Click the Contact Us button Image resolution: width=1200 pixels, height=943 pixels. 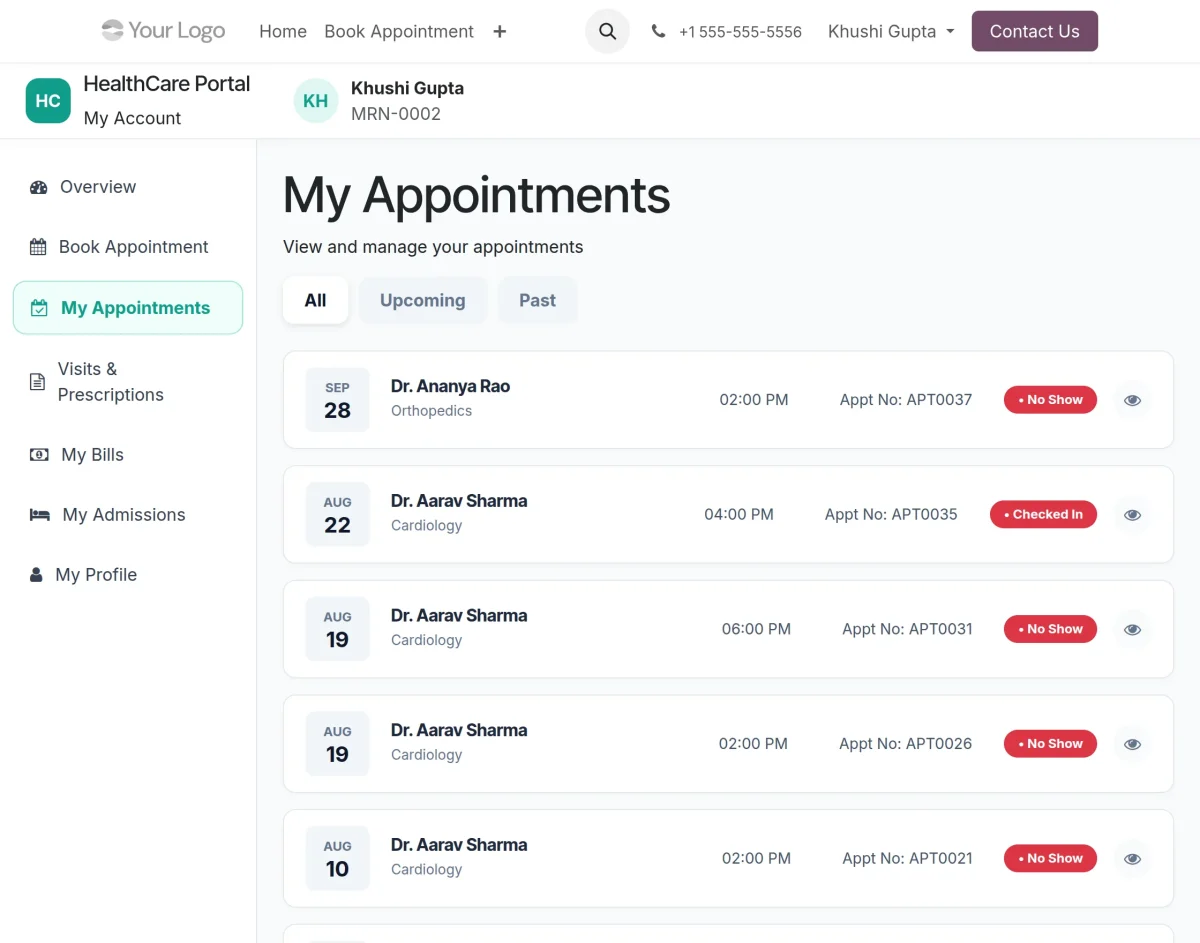pos(1035,31)
